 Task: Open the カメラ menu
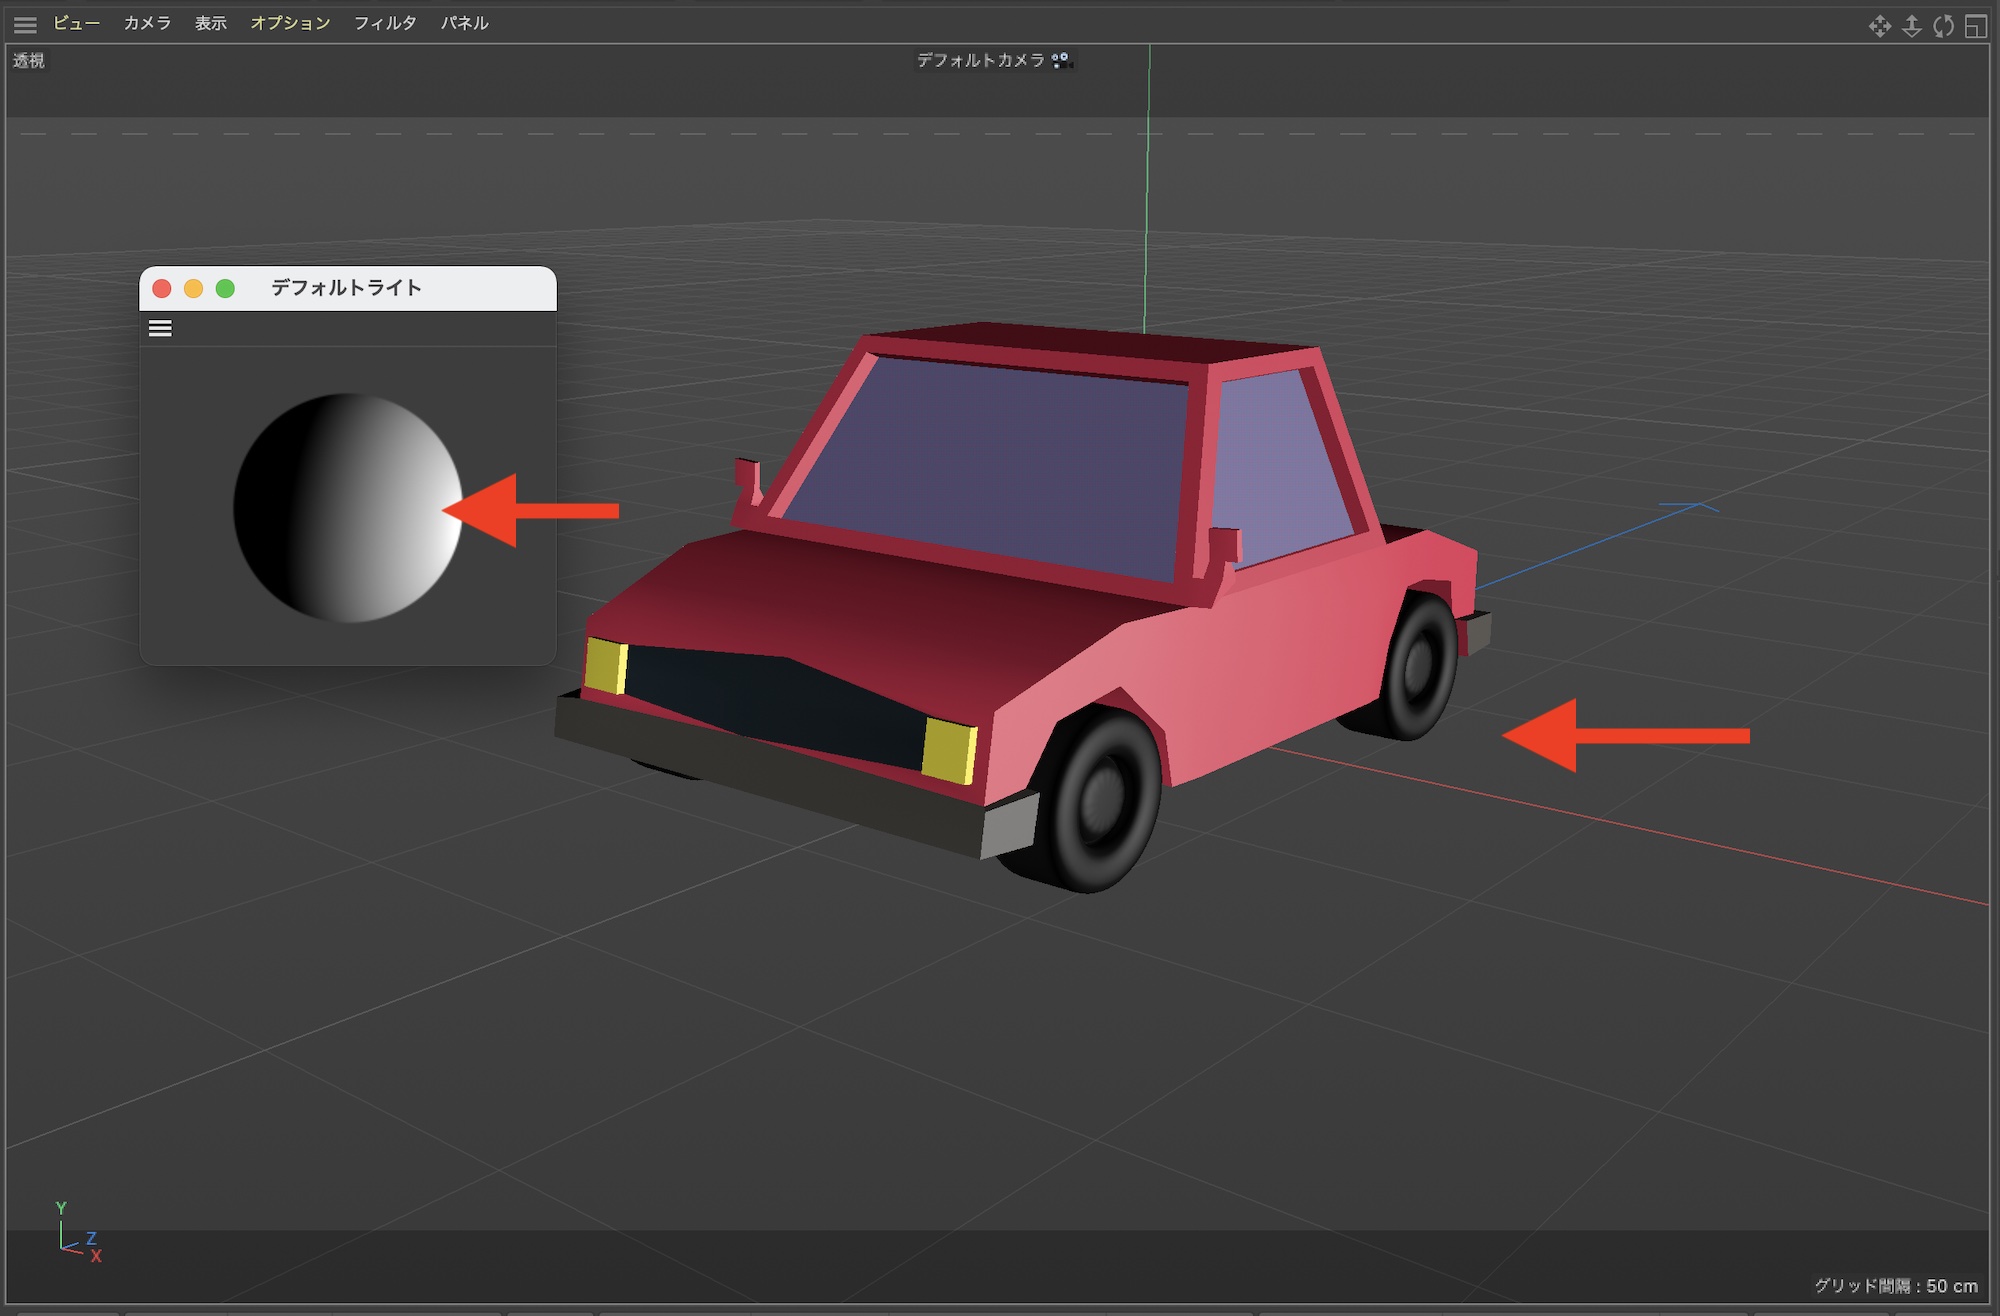pos(147,23)
